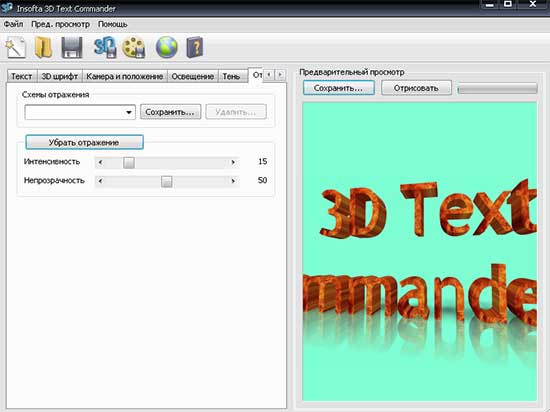The image size is (550, 412).
Task: Decrease Непрозрачность with left arrow
Action: [100, 181]
